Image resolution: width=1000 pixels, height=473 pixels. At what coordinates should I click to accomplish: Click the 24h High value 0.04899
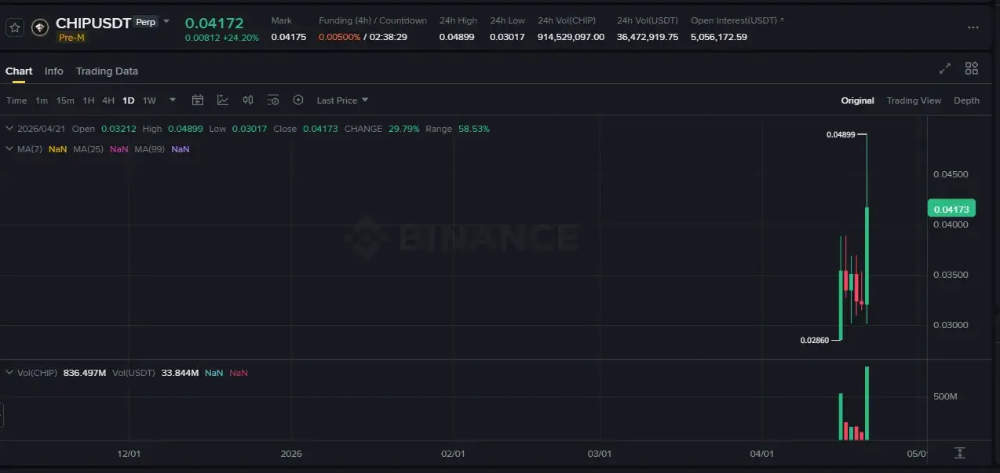(x=457, y=37)
